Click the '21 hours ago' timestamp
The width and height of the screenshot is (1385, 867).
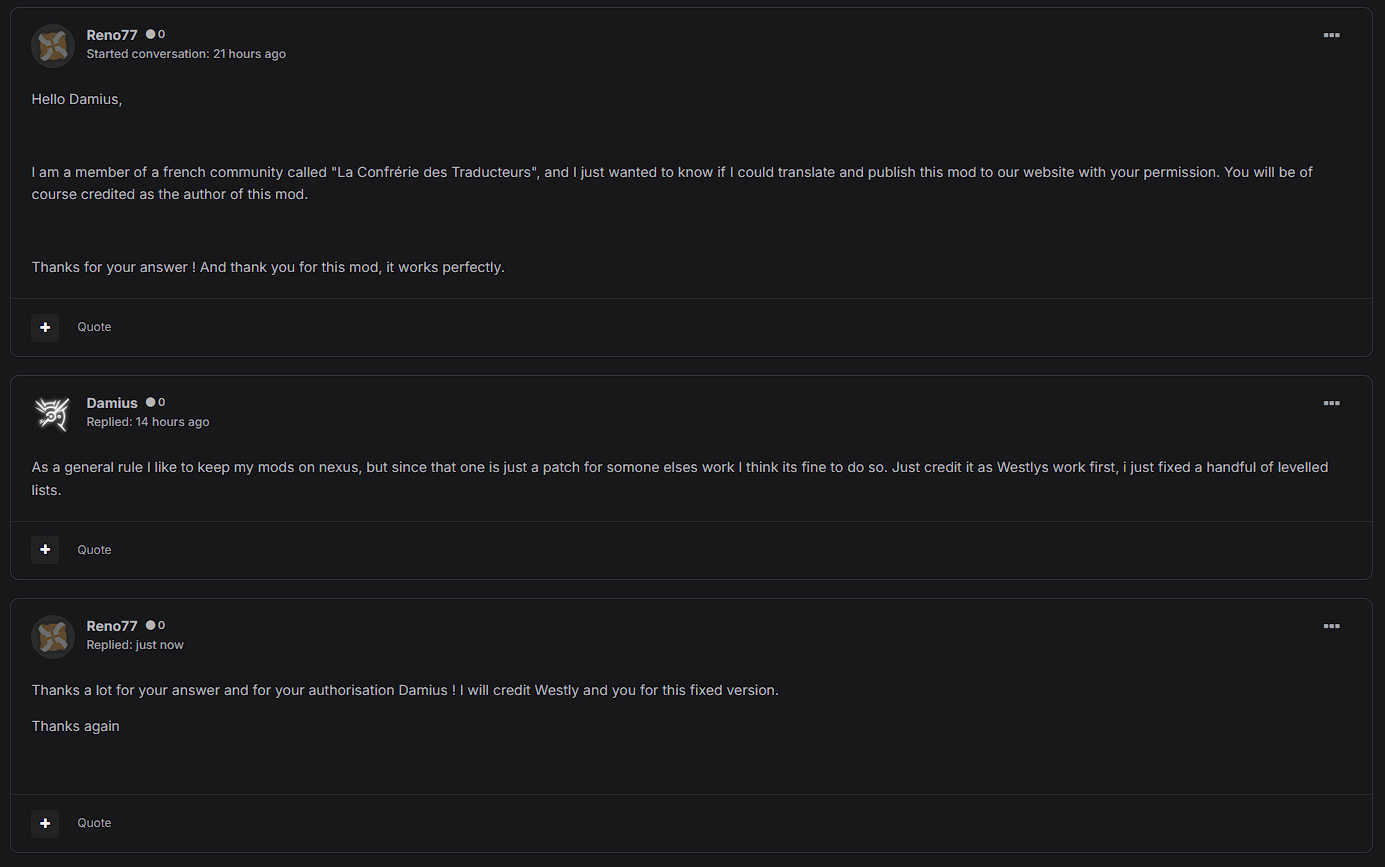tap(249, 54)
